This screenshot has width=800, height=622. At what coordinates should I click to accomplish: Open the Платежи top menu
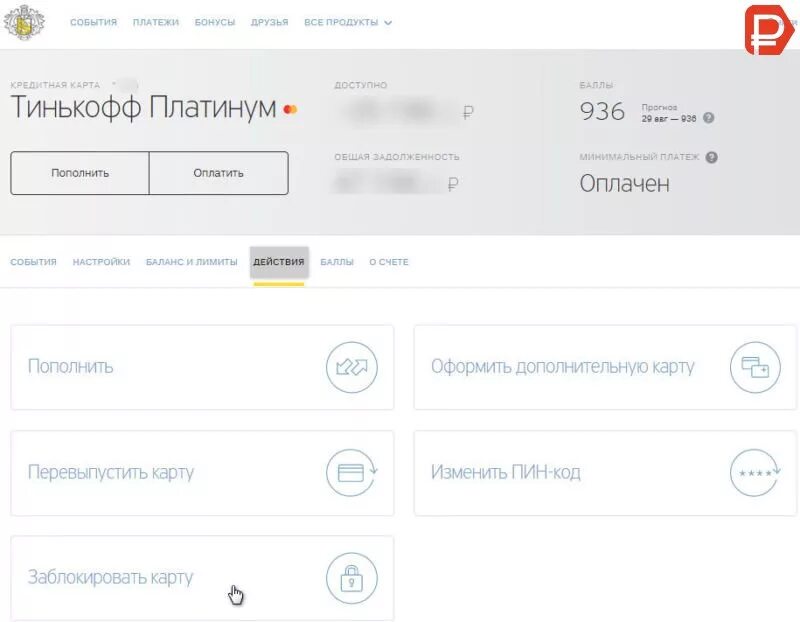coord(156,22)
